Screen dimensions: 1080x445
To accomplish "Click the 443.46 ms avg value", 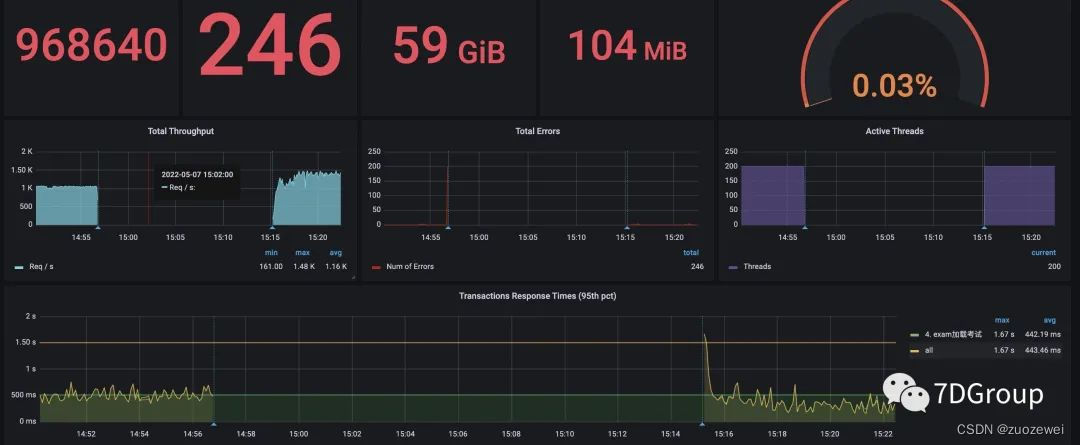I will (x=1041, y=351).
